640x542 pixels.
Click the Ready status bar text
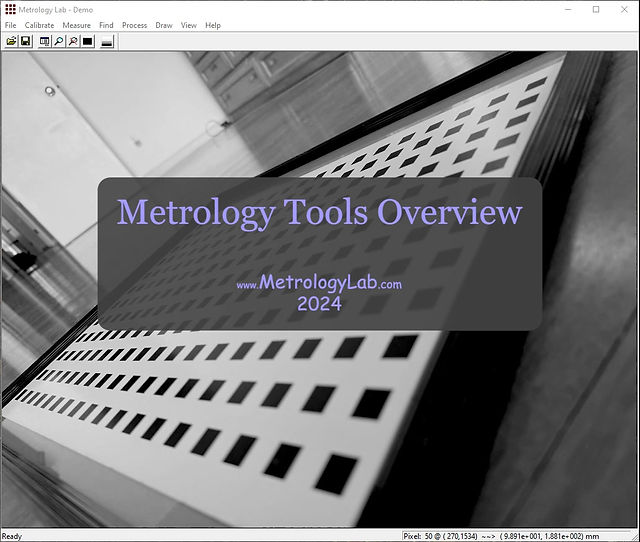click(12, 536)
